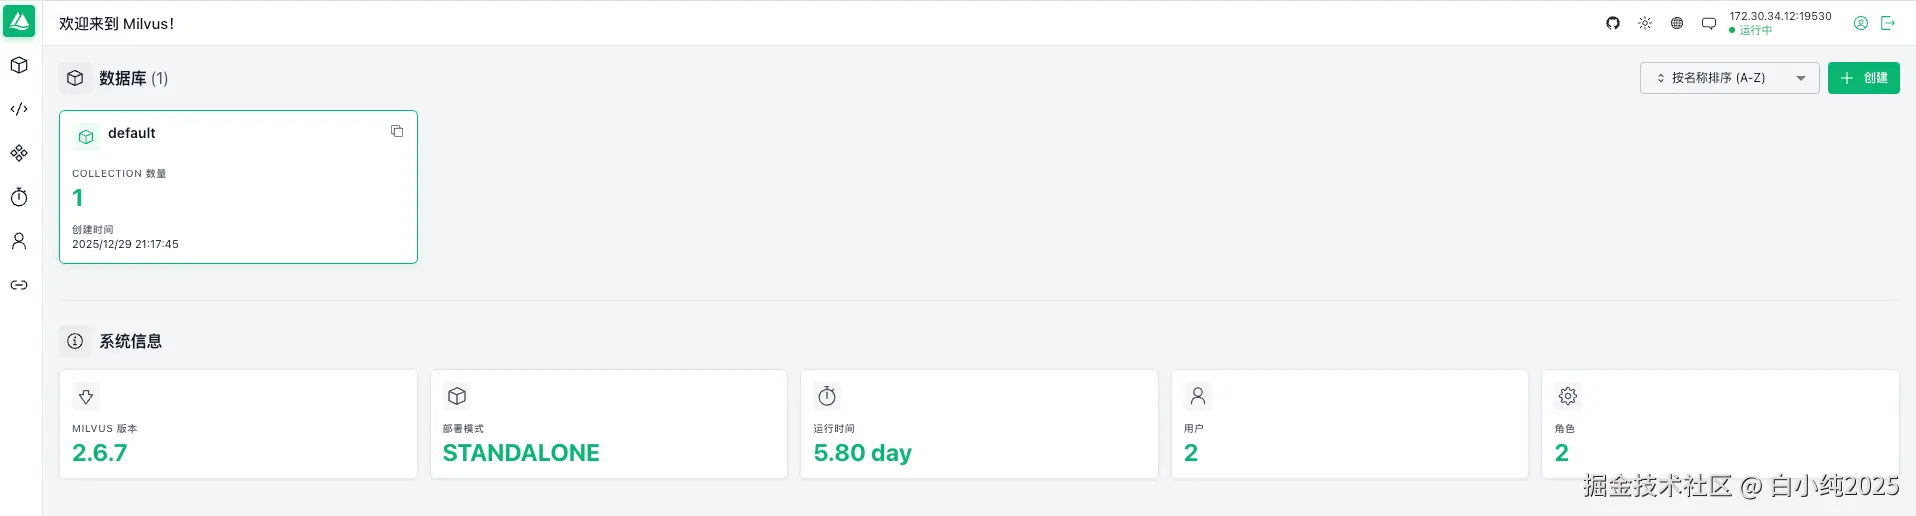Open the Milvus logo home icon

[19, 21]
